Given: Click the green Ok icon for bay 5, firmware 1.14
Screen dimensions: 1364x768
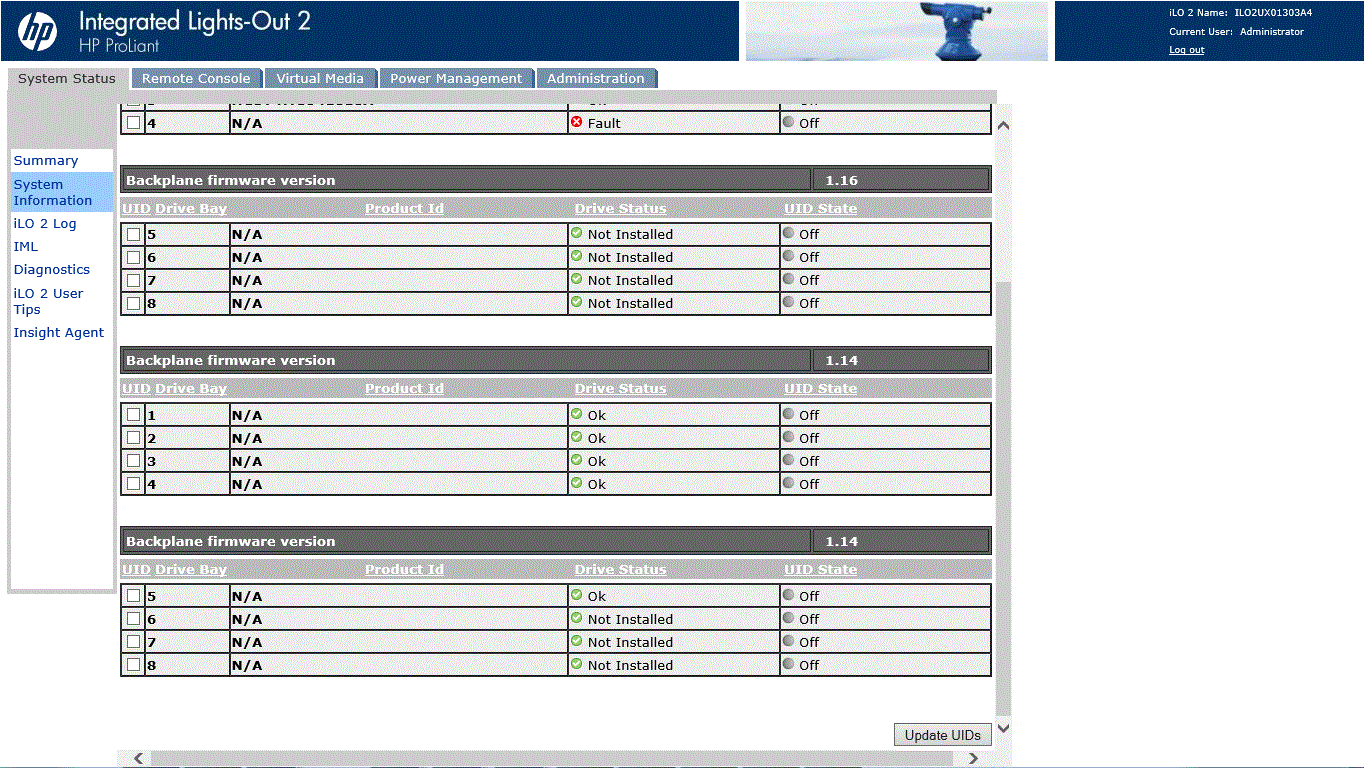Looking at the screenshot, I should 577,595.
